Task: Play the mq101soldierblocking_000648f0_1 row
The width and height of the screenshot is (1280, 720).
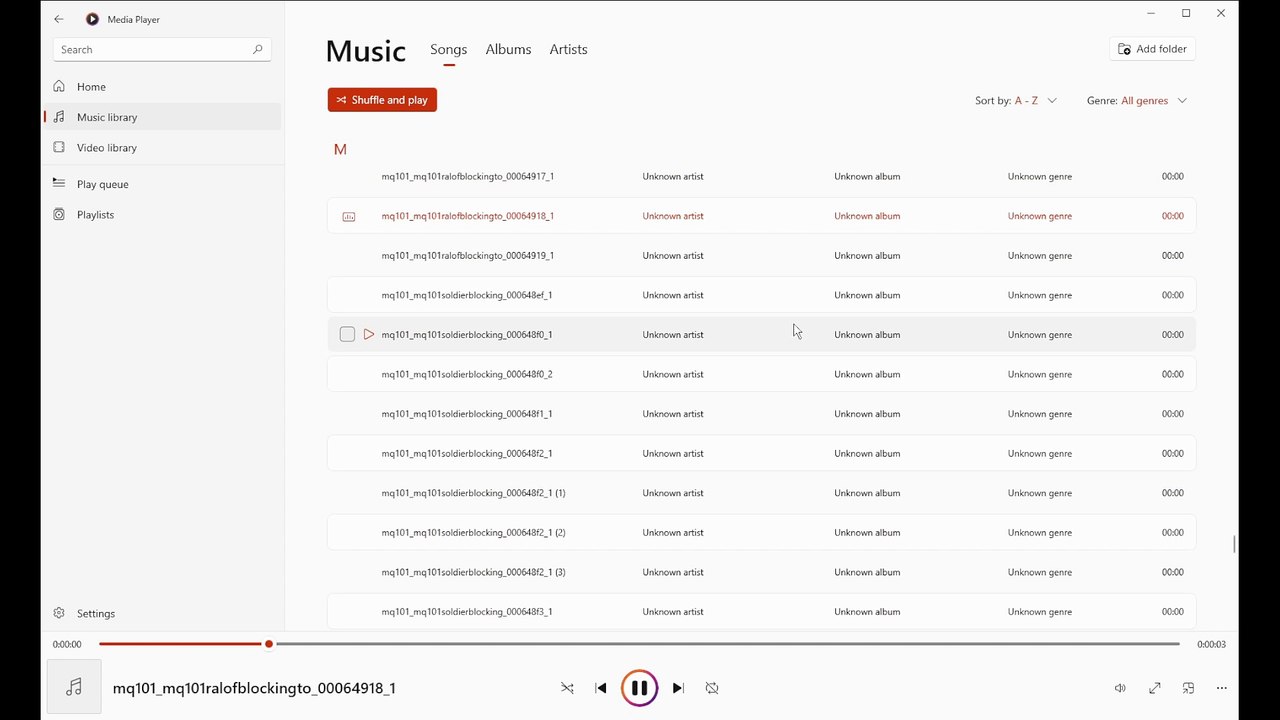Action: click(x=369, y=334)
